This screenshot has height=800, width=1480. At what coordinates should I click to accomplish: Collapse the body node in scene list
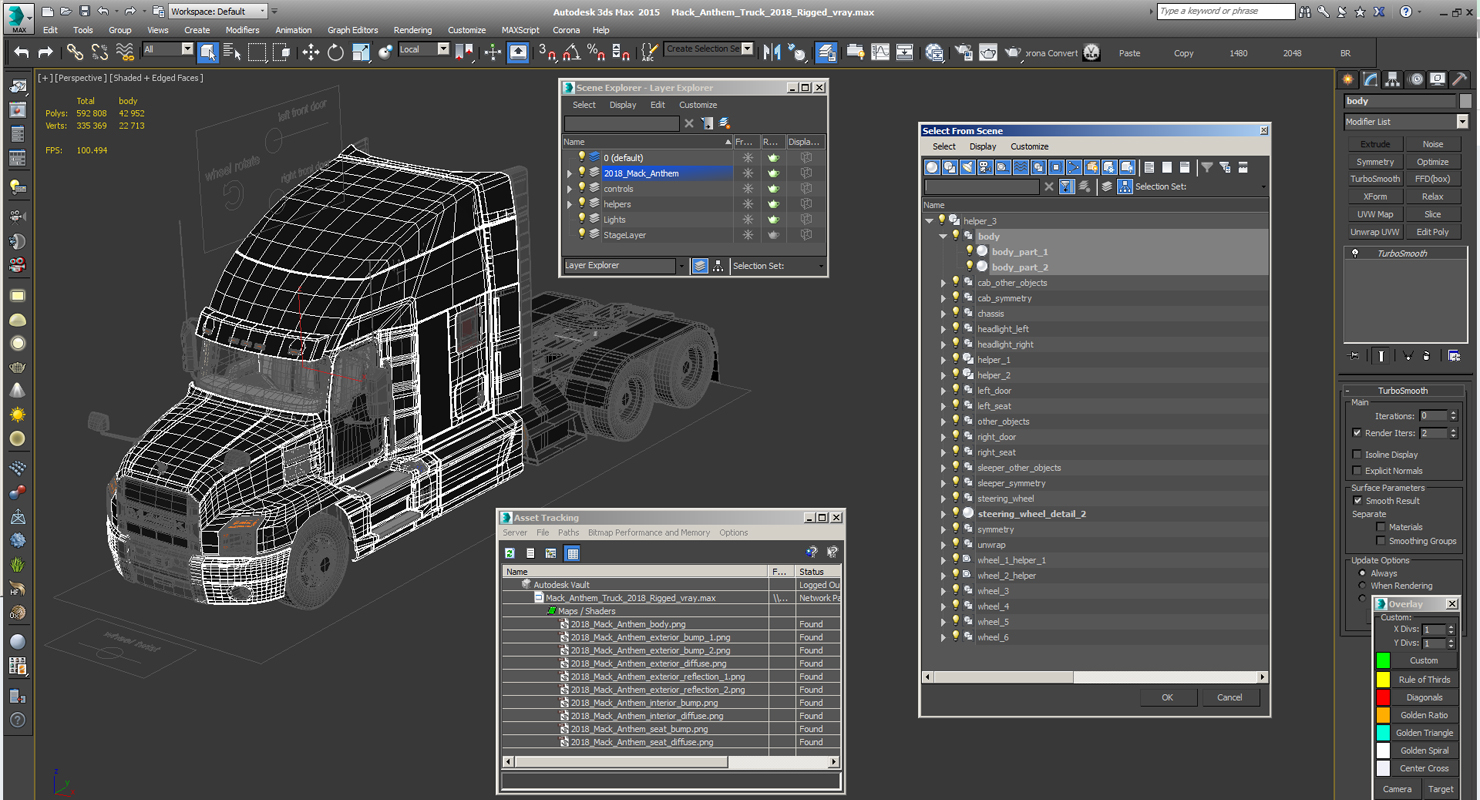click(x=942, y=236)
